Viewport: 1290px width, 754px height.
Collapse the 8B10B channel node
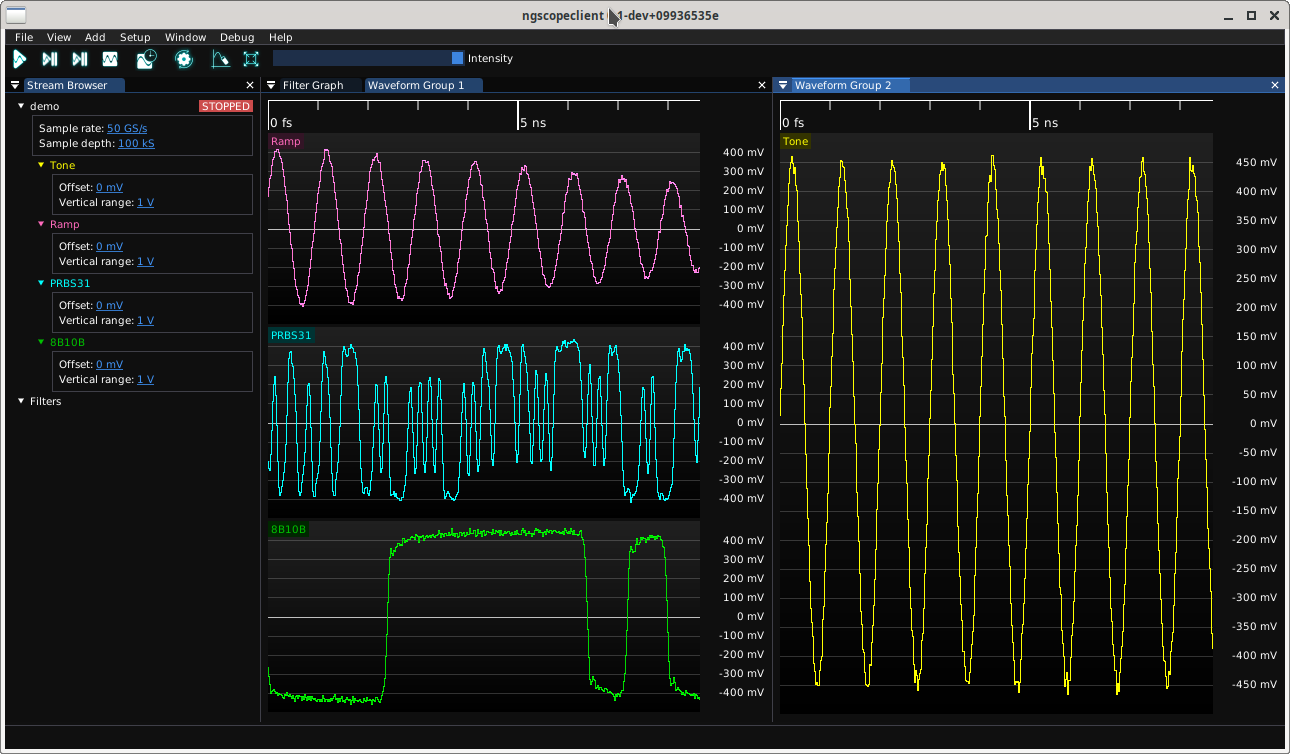pos(41,342)
